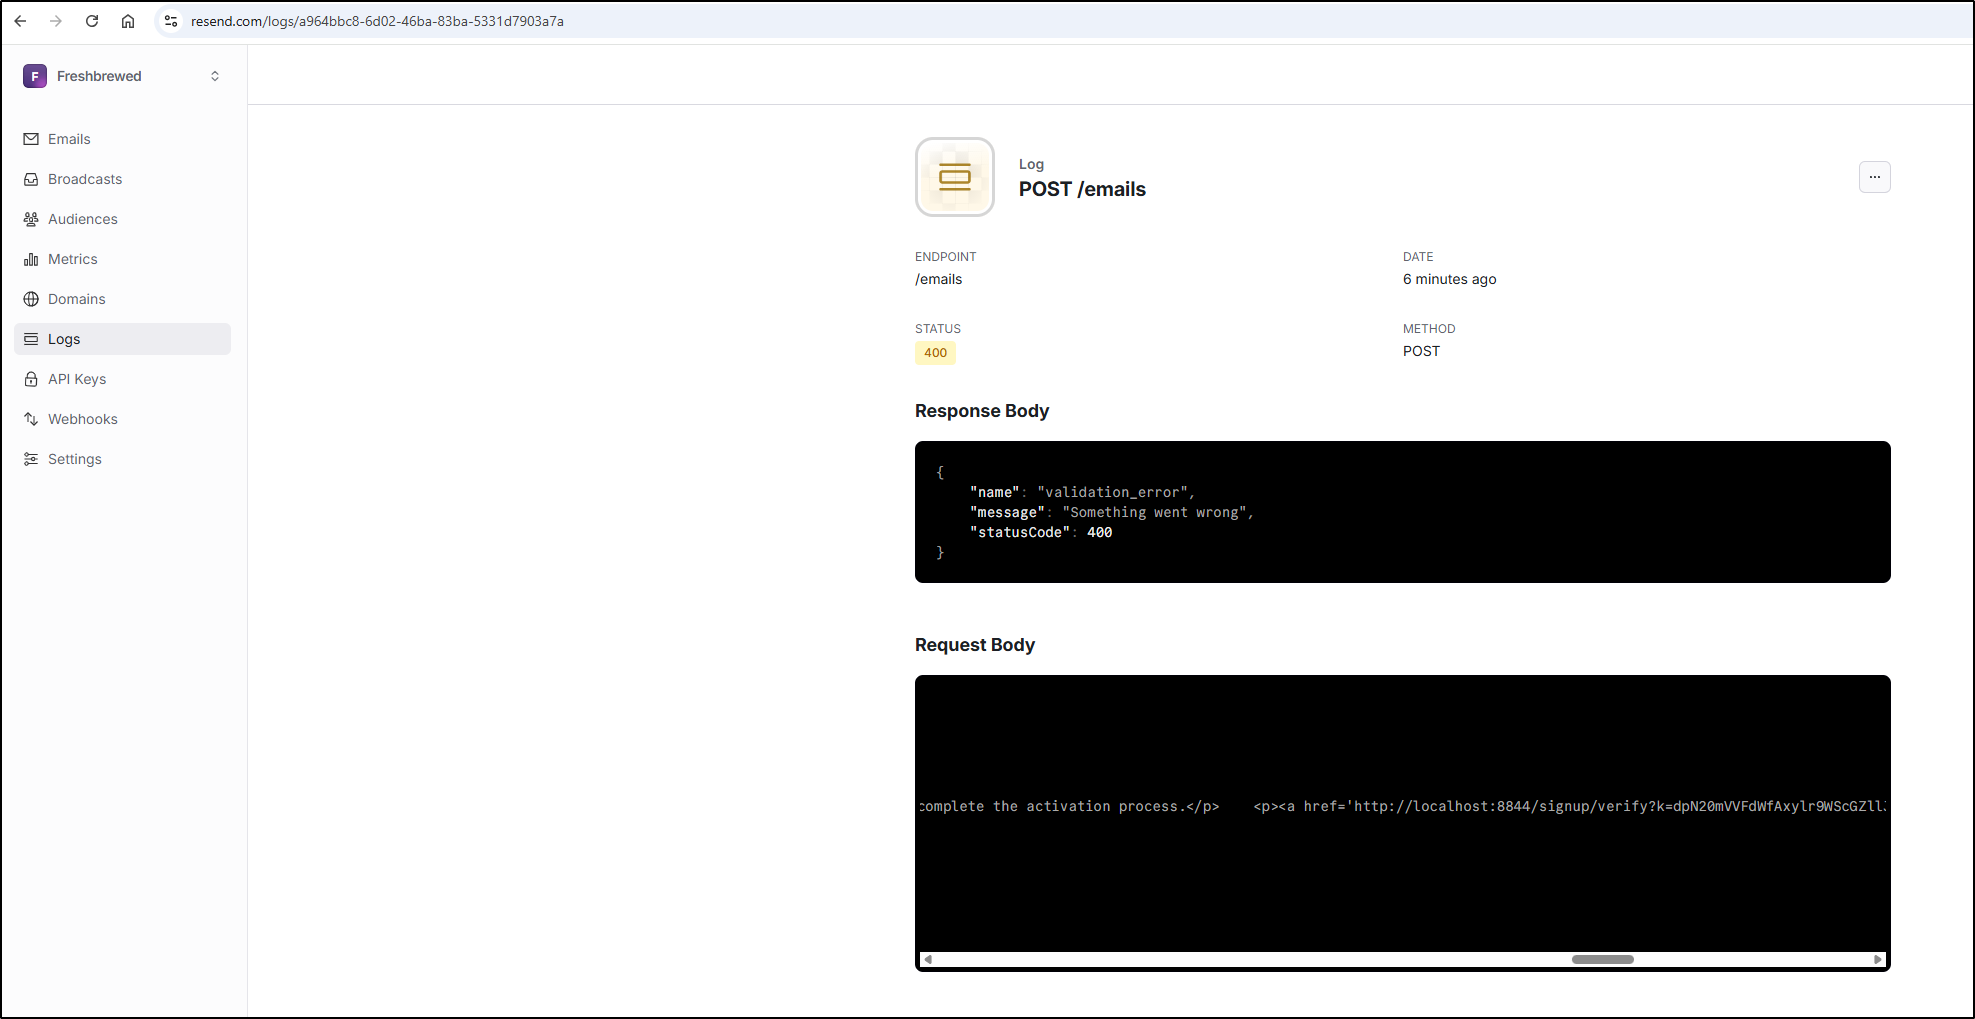Click the Request Body heading
Image resolution: width=1975 pixels, height=1019 pixels.
[975, 645]
